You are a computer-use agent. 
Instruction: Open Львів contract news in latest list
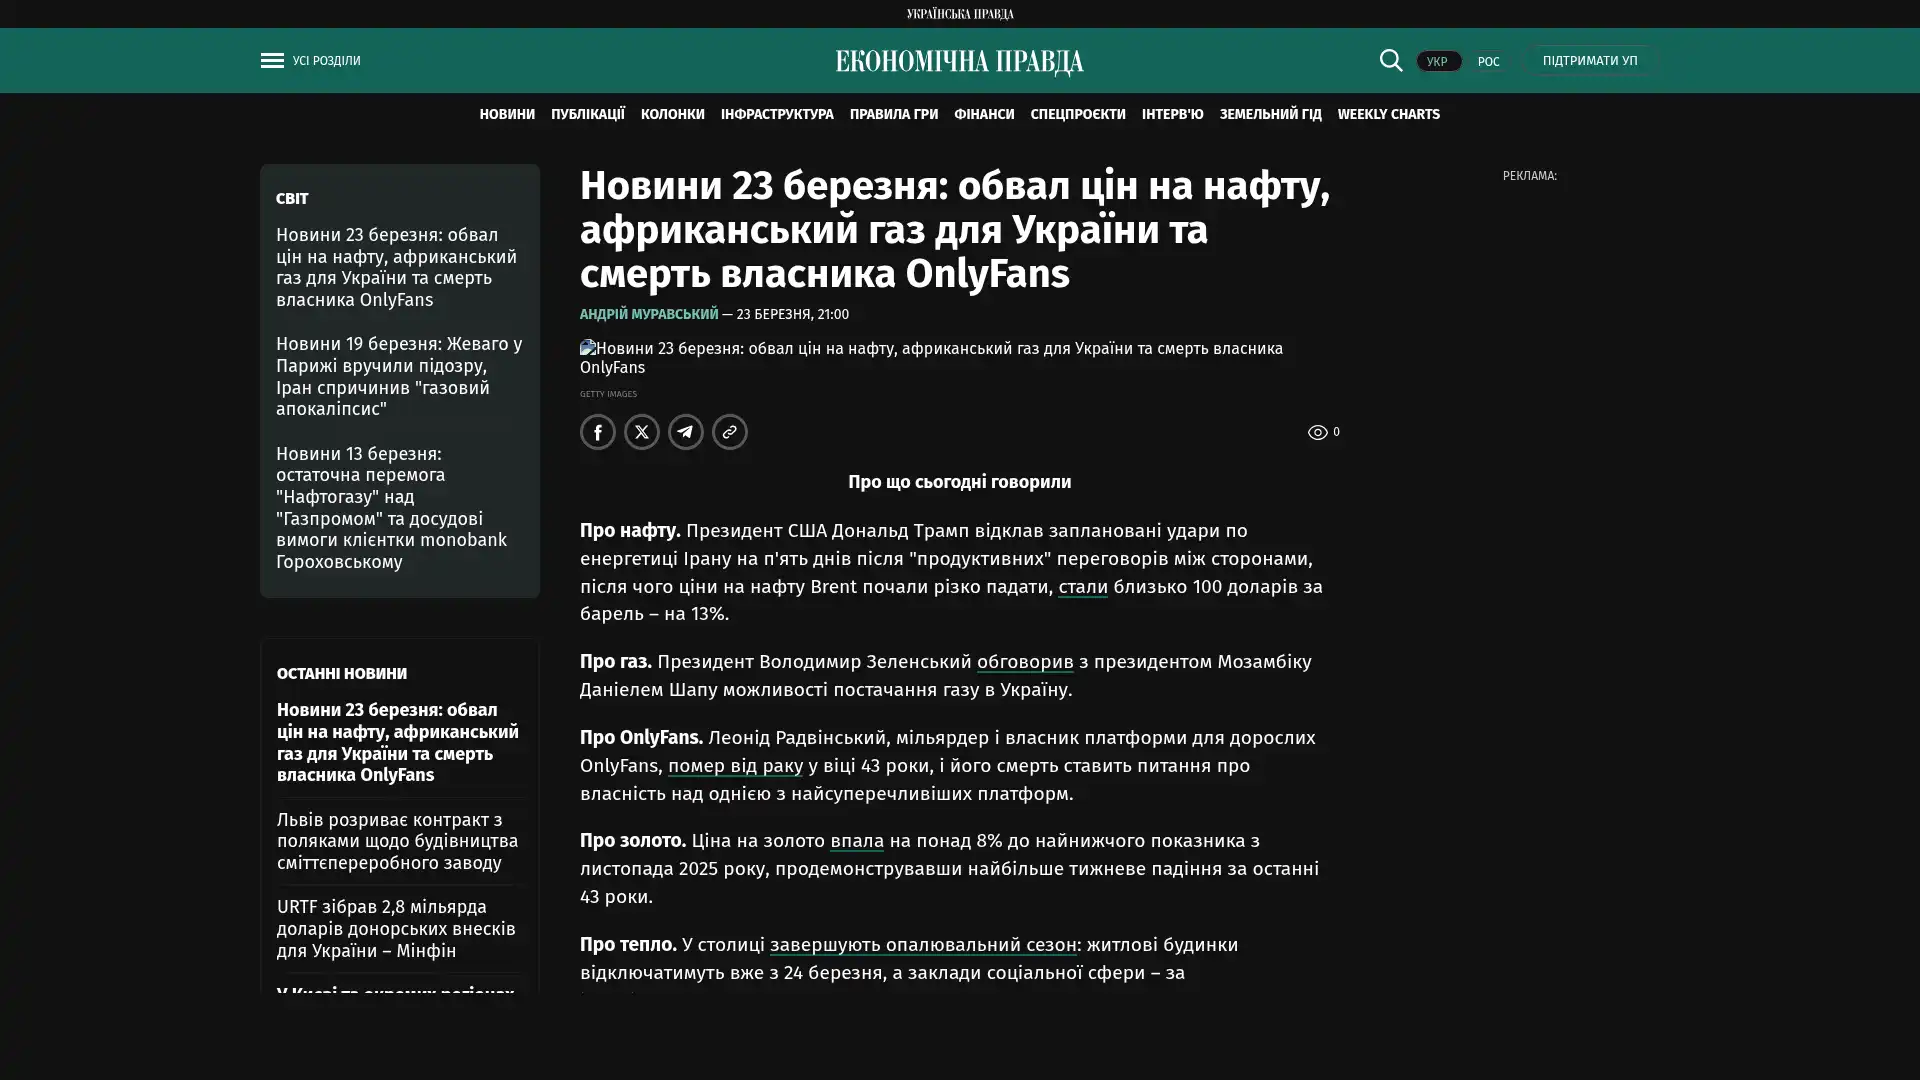(x=397, y=841)
